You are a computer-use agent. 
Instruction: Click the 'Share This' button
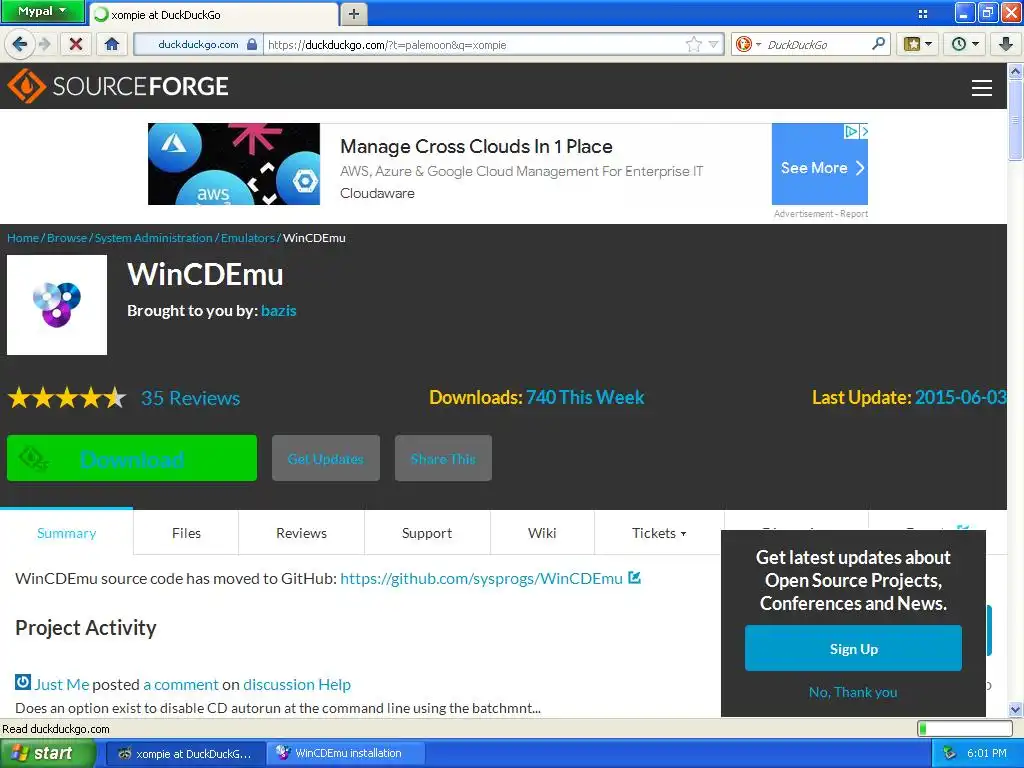pyautogui.click(x=443, y=458)
